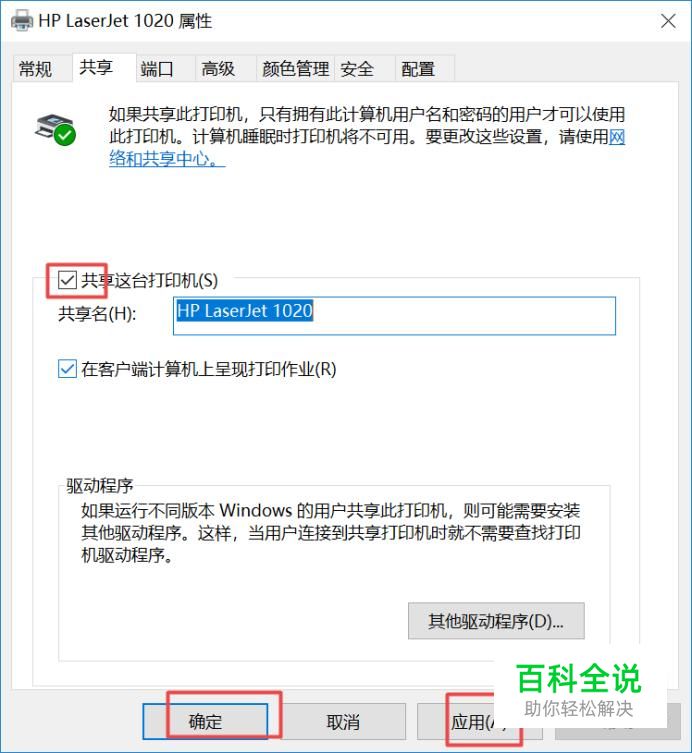The width and height of the screenshot is (692, 753).
Task: Click the printer icon in title bar
Action: click(22, 21)
